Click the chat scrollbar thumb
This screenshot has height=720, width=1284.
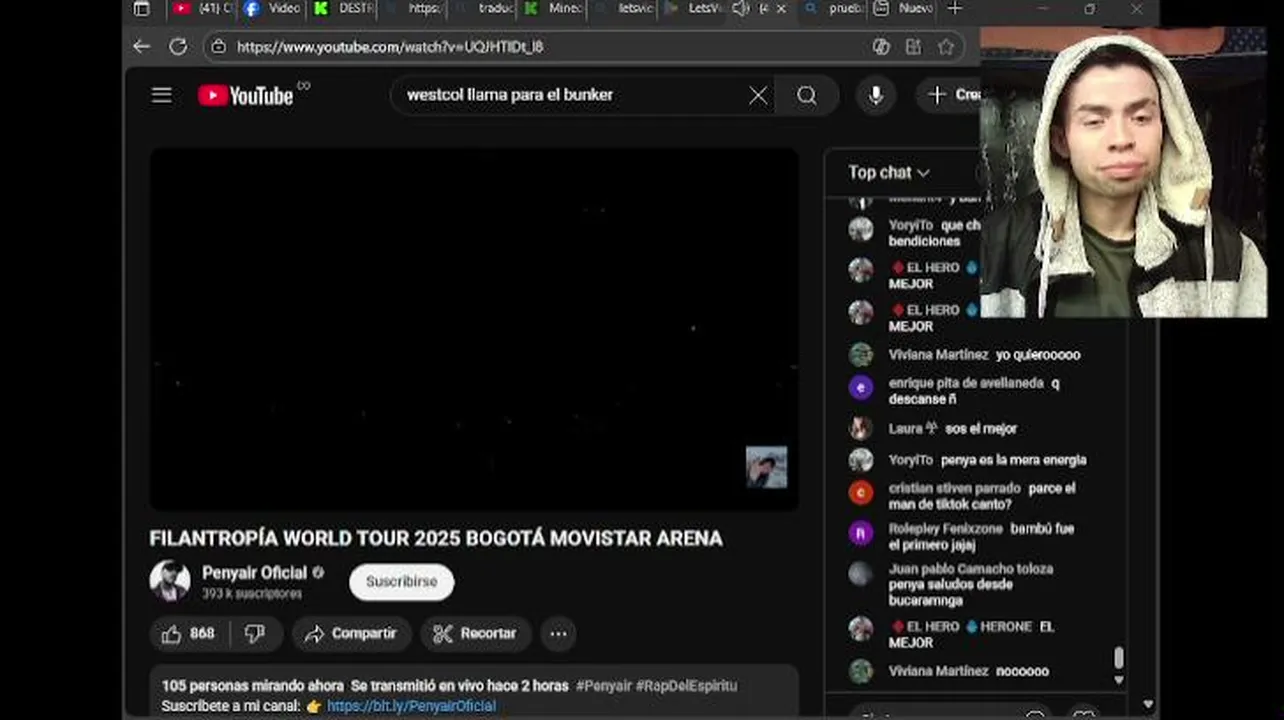pos(1118,657)
